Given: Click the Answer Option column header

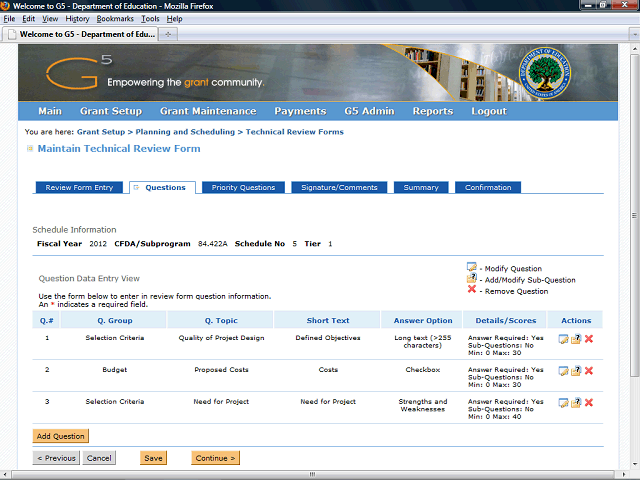Looking at the screenshot, I should click(423, 320).
